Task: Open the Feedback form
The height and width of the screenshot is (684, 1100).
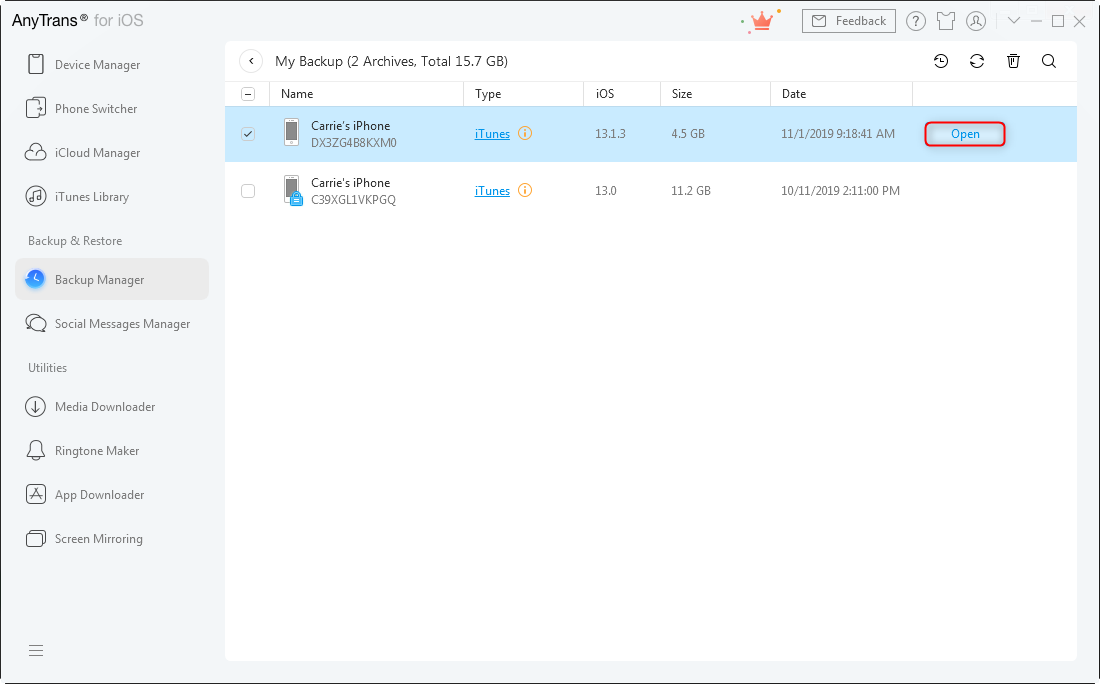Action: 849,21
